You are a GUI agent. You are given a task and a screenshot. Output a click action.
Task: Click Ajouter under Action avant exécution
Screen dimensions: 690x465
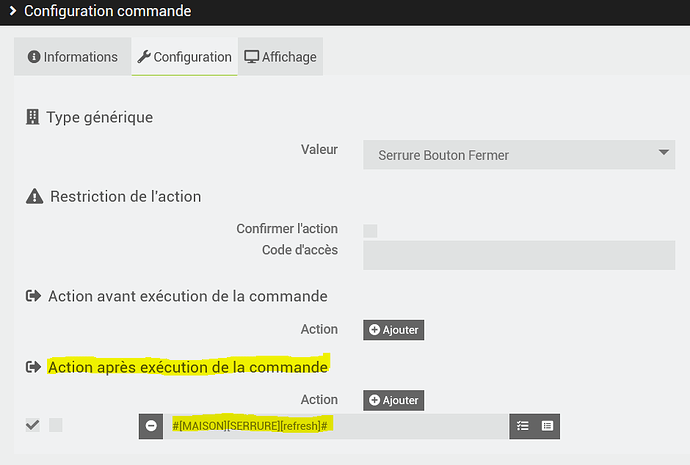(x=393, y=330)
